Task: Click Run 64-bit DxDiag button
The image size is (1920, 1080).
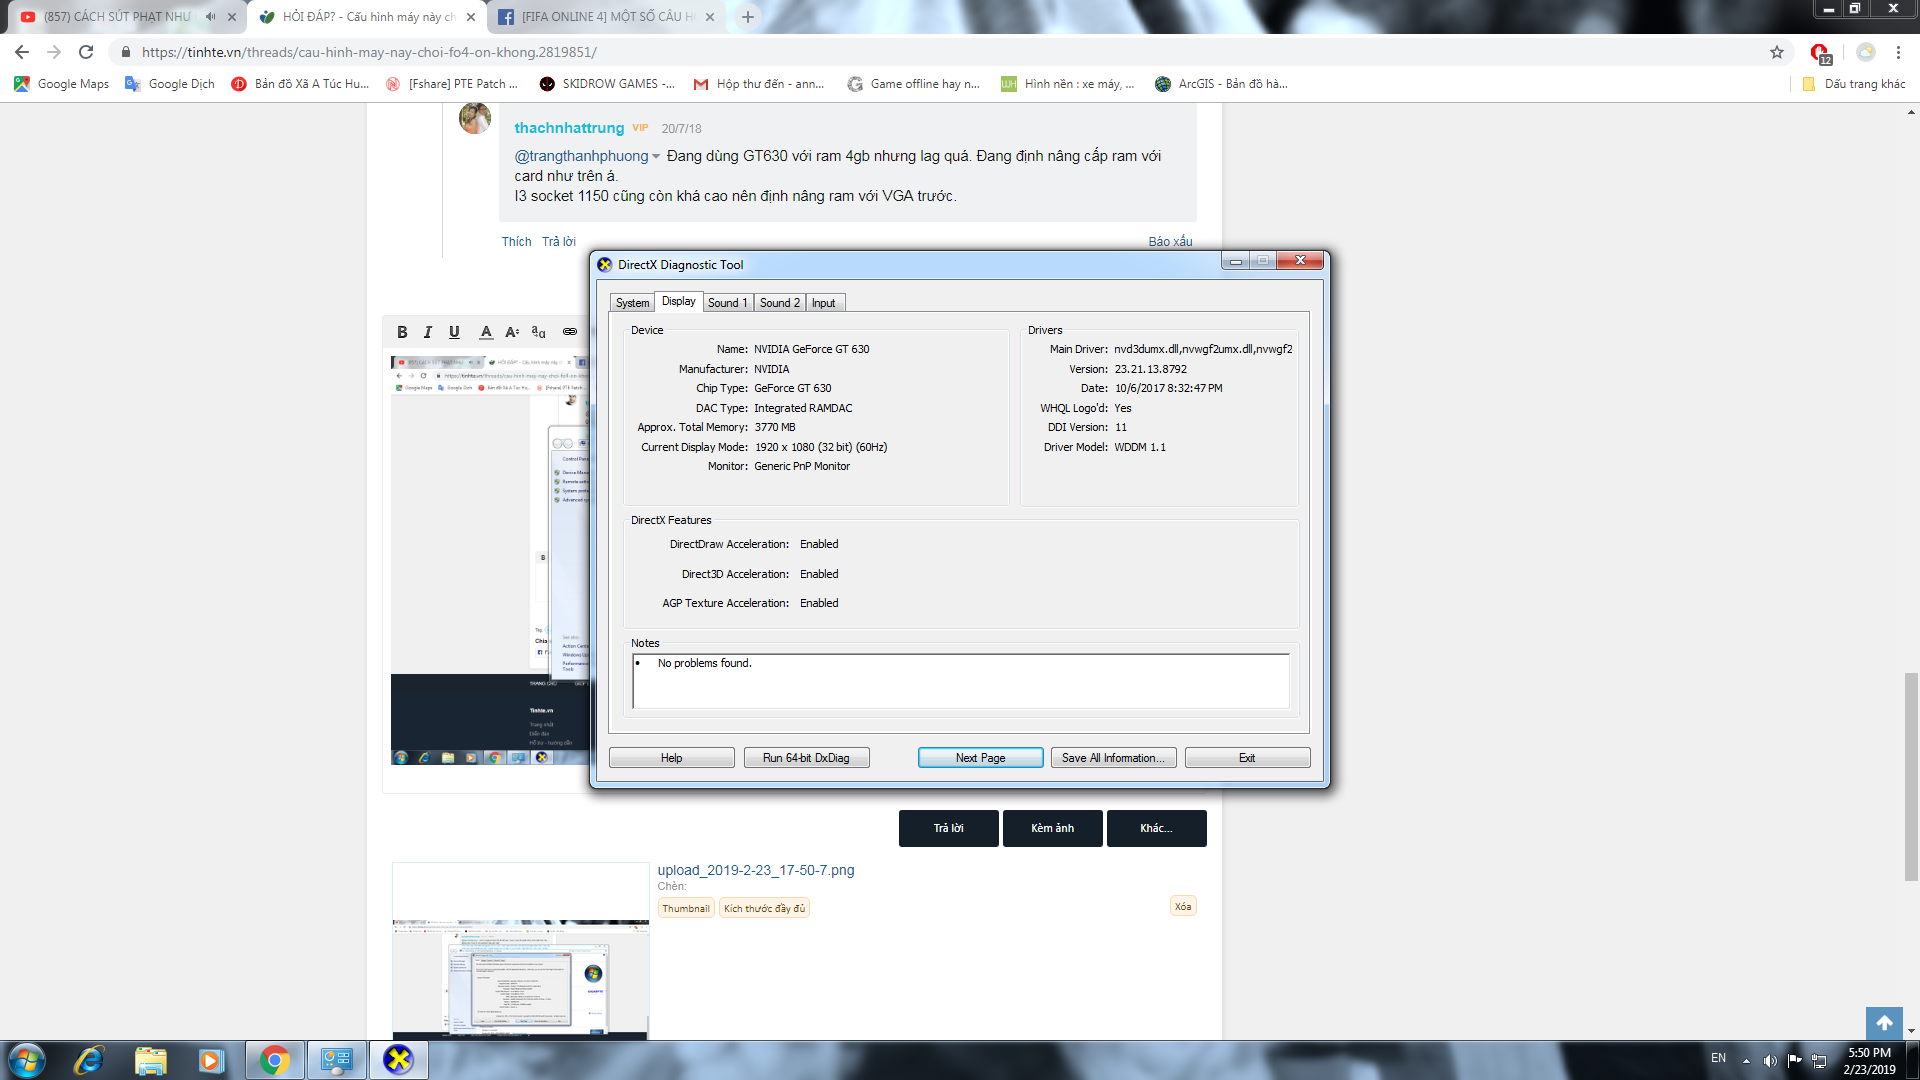Action: point(806,758)
